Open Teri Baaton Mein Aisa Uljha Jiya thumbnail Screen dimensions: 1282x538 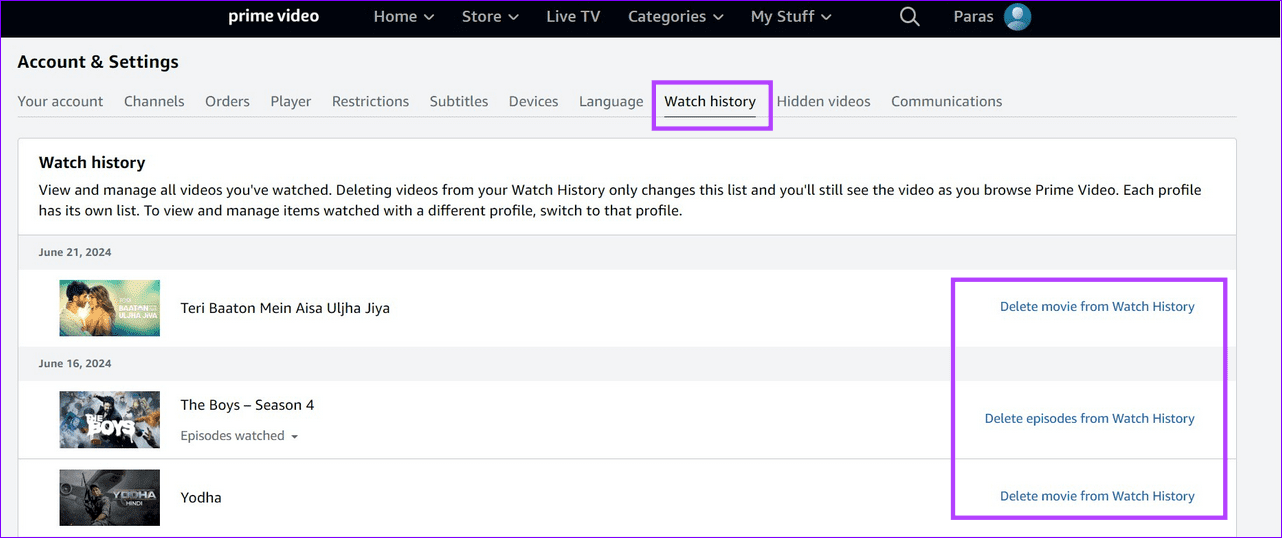click(109, 308)
